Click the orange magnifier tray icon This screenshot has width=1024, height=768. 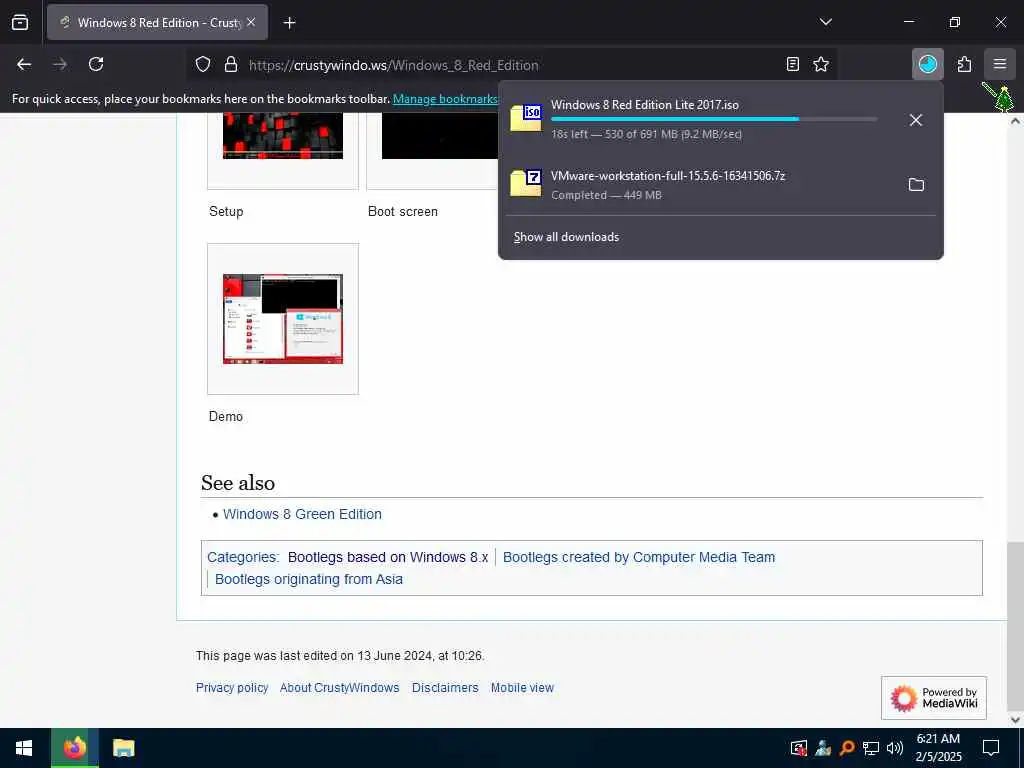pyautogui.click(x=847, y=748)
